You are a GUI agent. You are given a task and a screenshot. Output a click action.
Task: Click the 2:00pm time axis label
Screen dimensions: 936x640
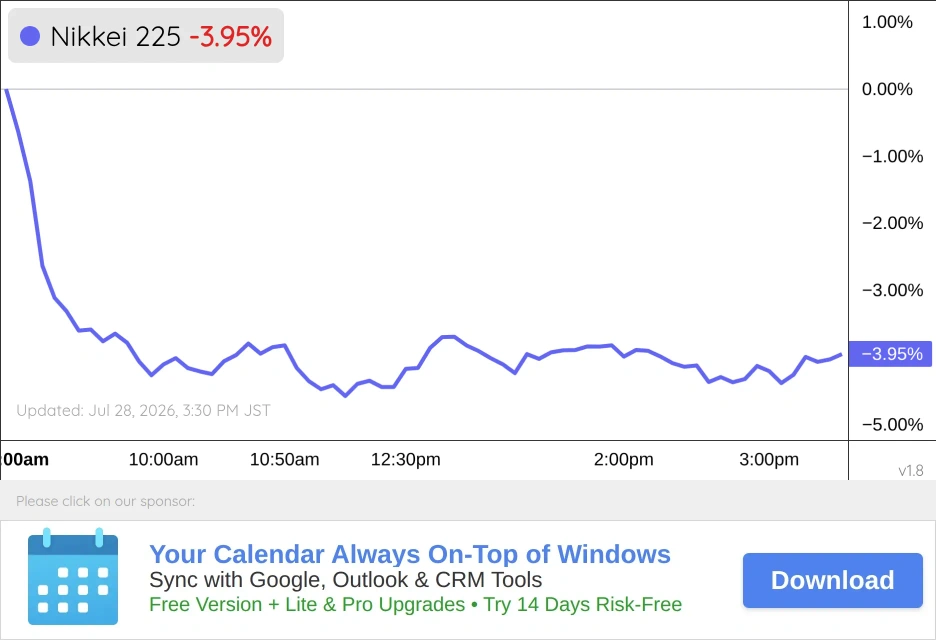[623, 459]
